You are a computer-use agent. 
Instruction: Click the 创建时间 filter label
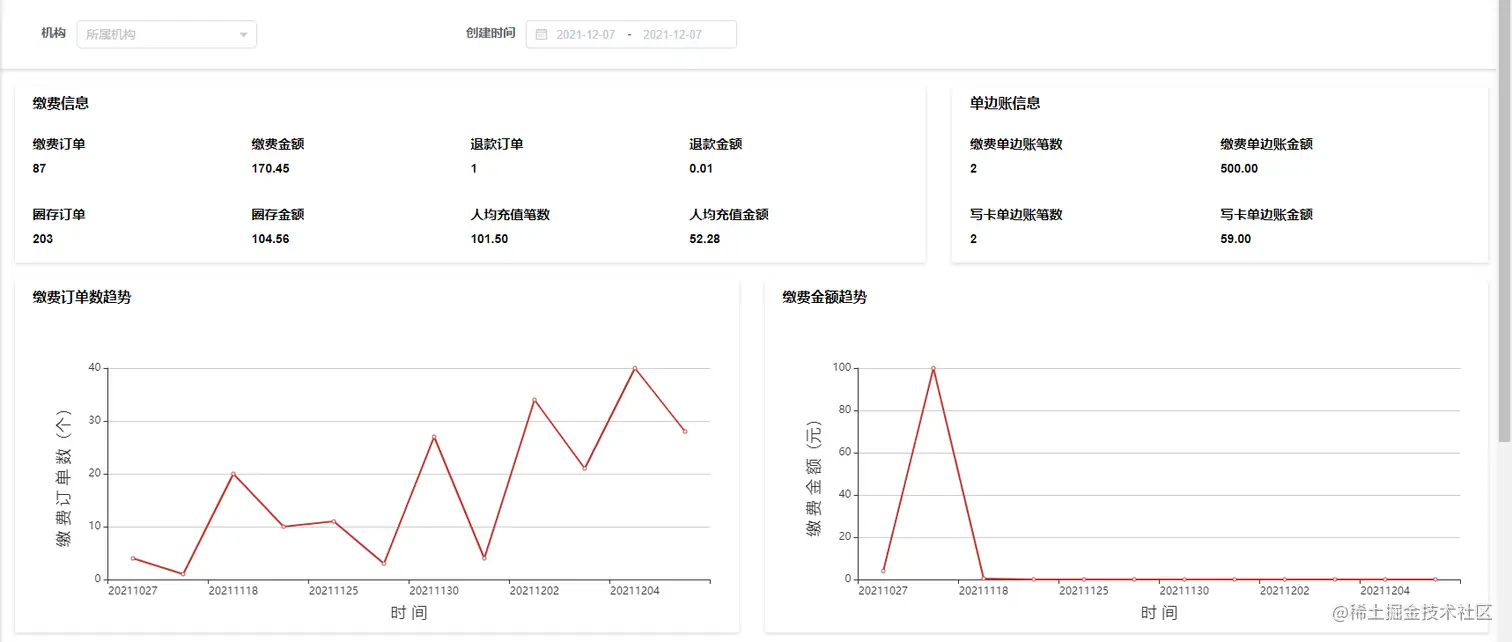click(490, 33)
